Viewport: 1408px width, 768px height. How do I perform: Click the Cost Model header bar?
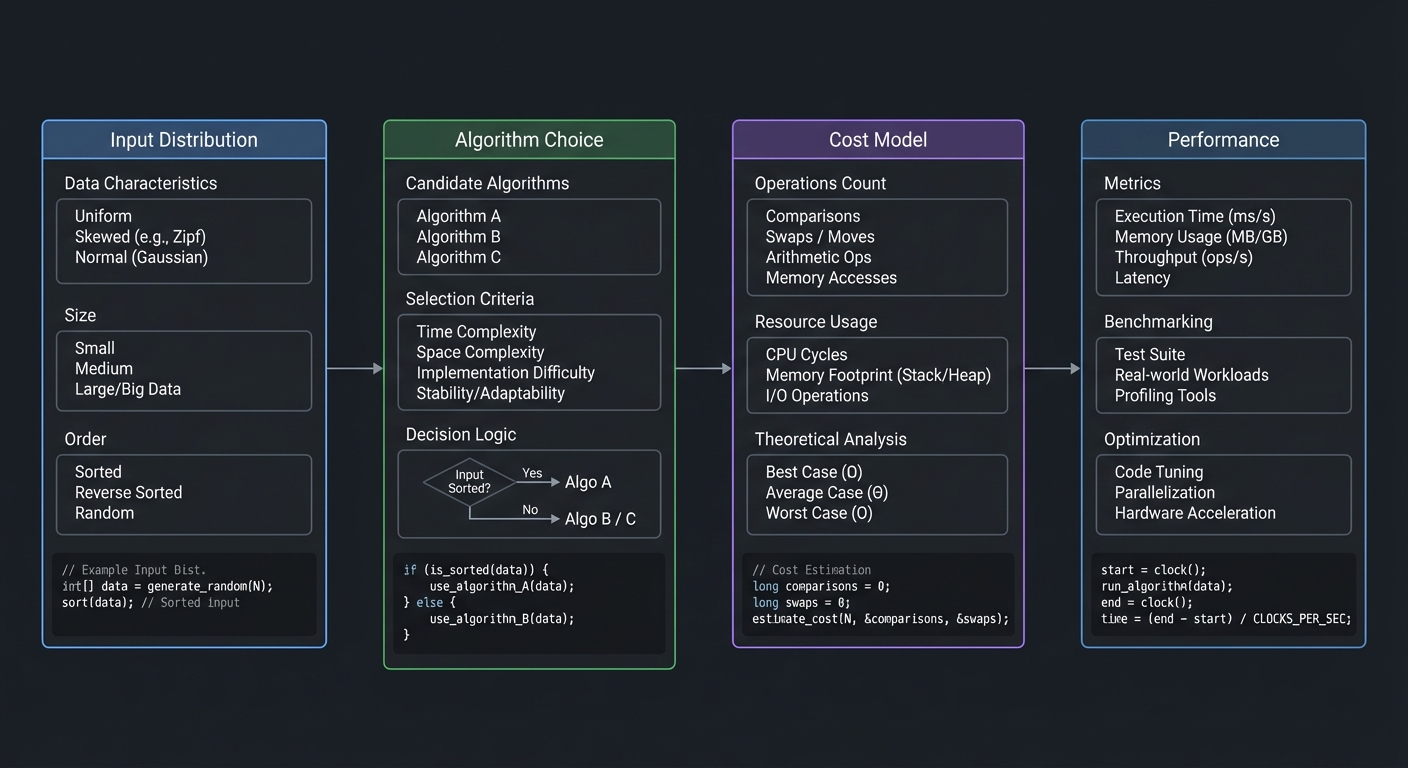tap(877, 139)
